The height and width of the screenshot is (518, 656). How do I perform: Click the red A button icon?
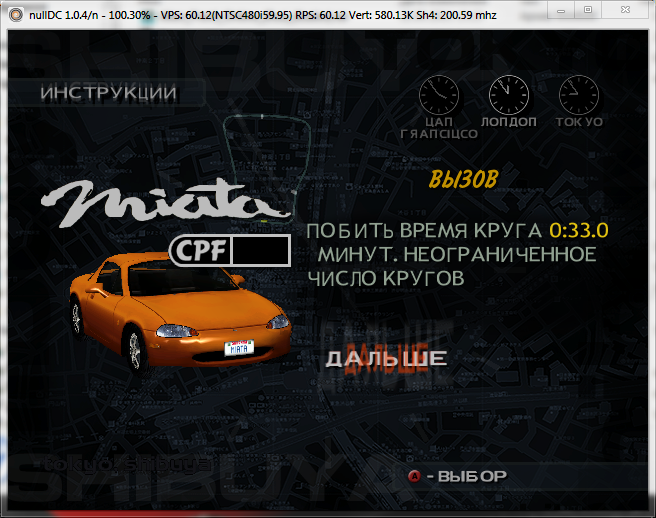(414, 476)
